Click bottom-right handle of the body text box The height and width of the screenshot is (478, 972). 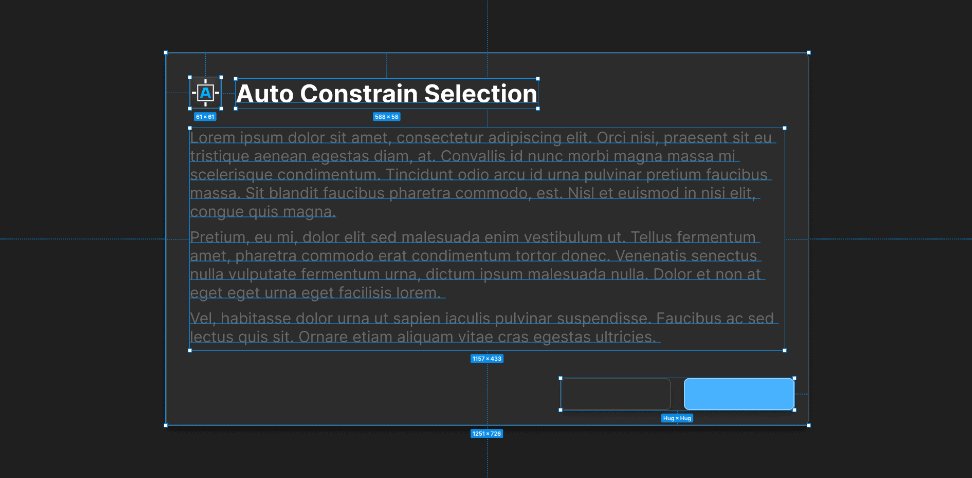point(784,350)
